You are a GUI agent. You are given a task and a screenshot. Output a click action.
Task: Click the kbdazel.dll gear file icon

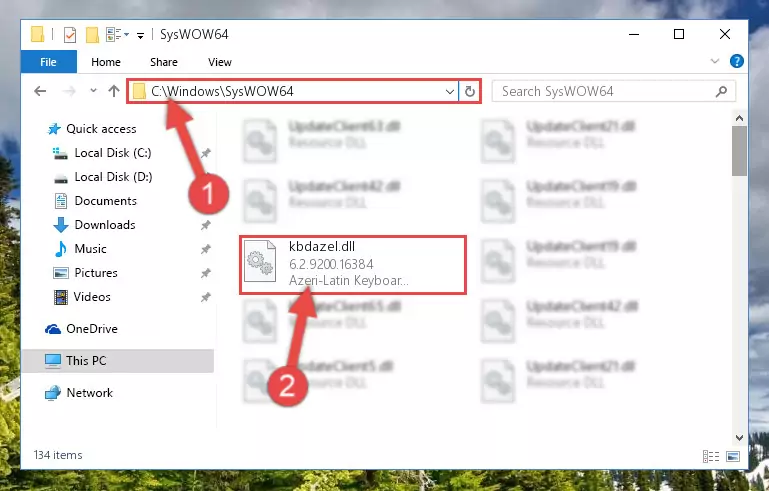point(260,261)
